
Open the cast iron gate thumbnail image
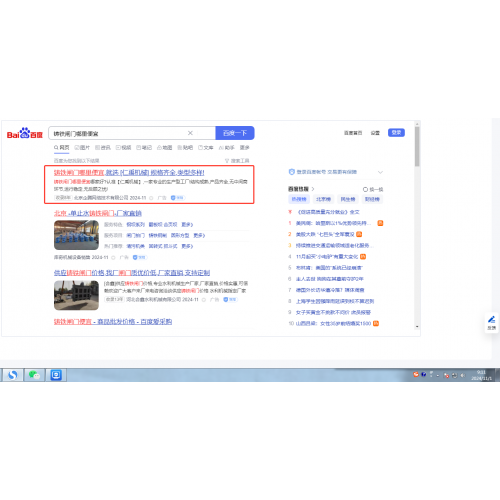coord(76,295)
